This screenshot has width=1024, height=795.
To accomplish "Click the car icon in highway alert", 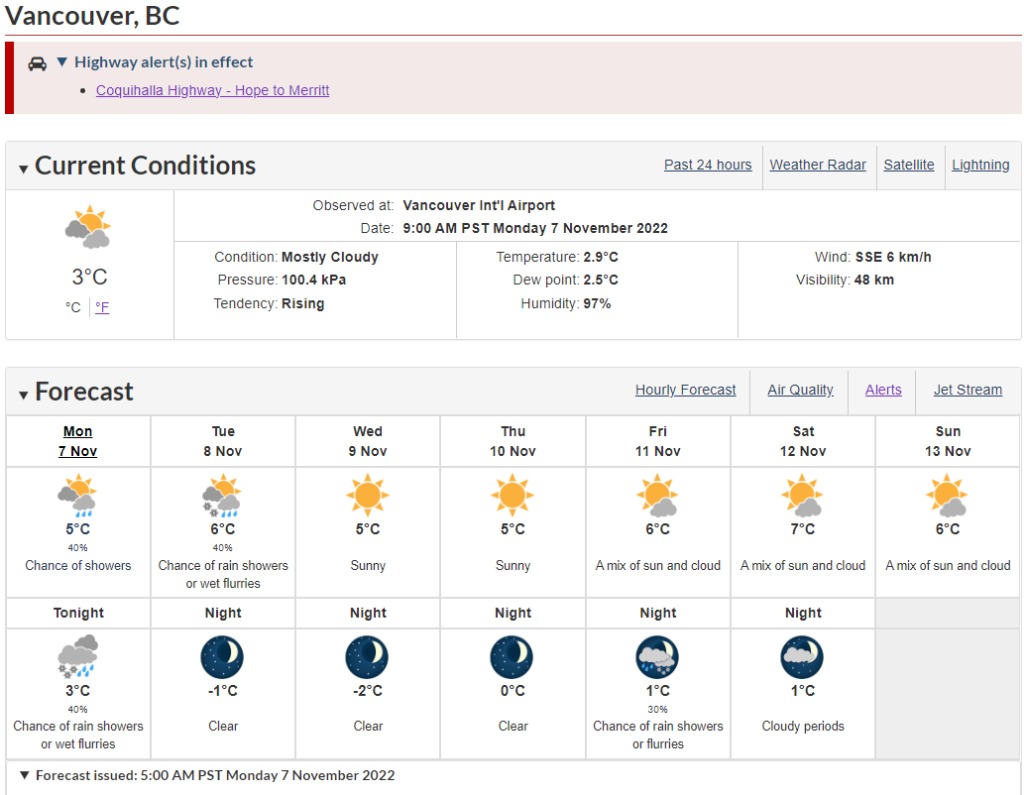I will [37, 63].
